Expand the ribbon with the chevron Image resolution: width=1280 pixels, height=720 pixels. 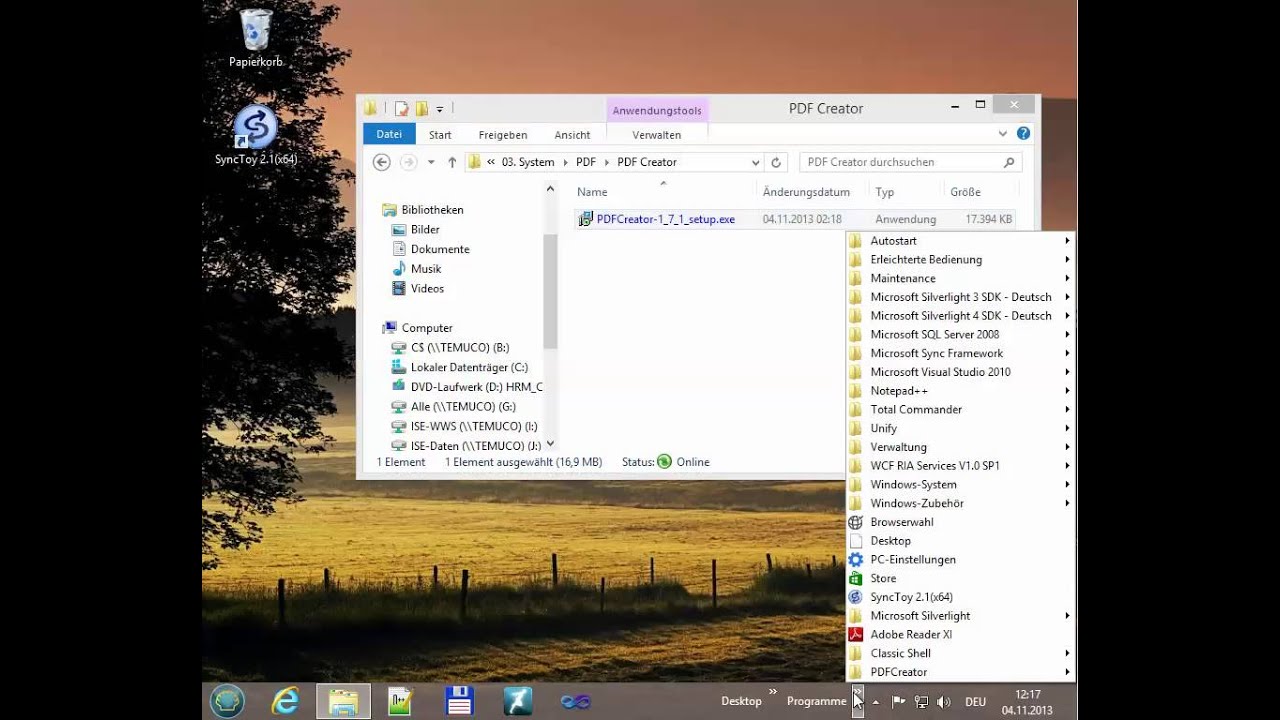(x=1002, y=133)
